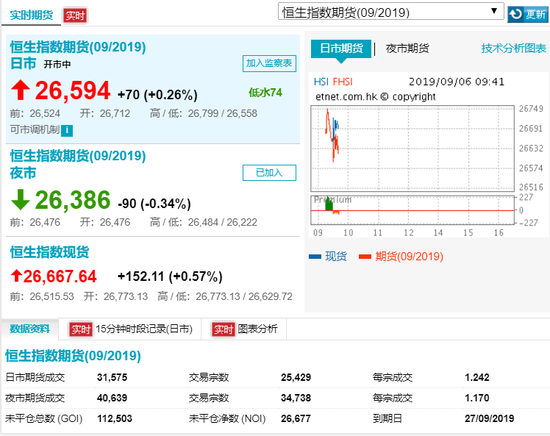Click the 日市期货成交 value 31,575

pyautogui.click(x=112, y=377)
